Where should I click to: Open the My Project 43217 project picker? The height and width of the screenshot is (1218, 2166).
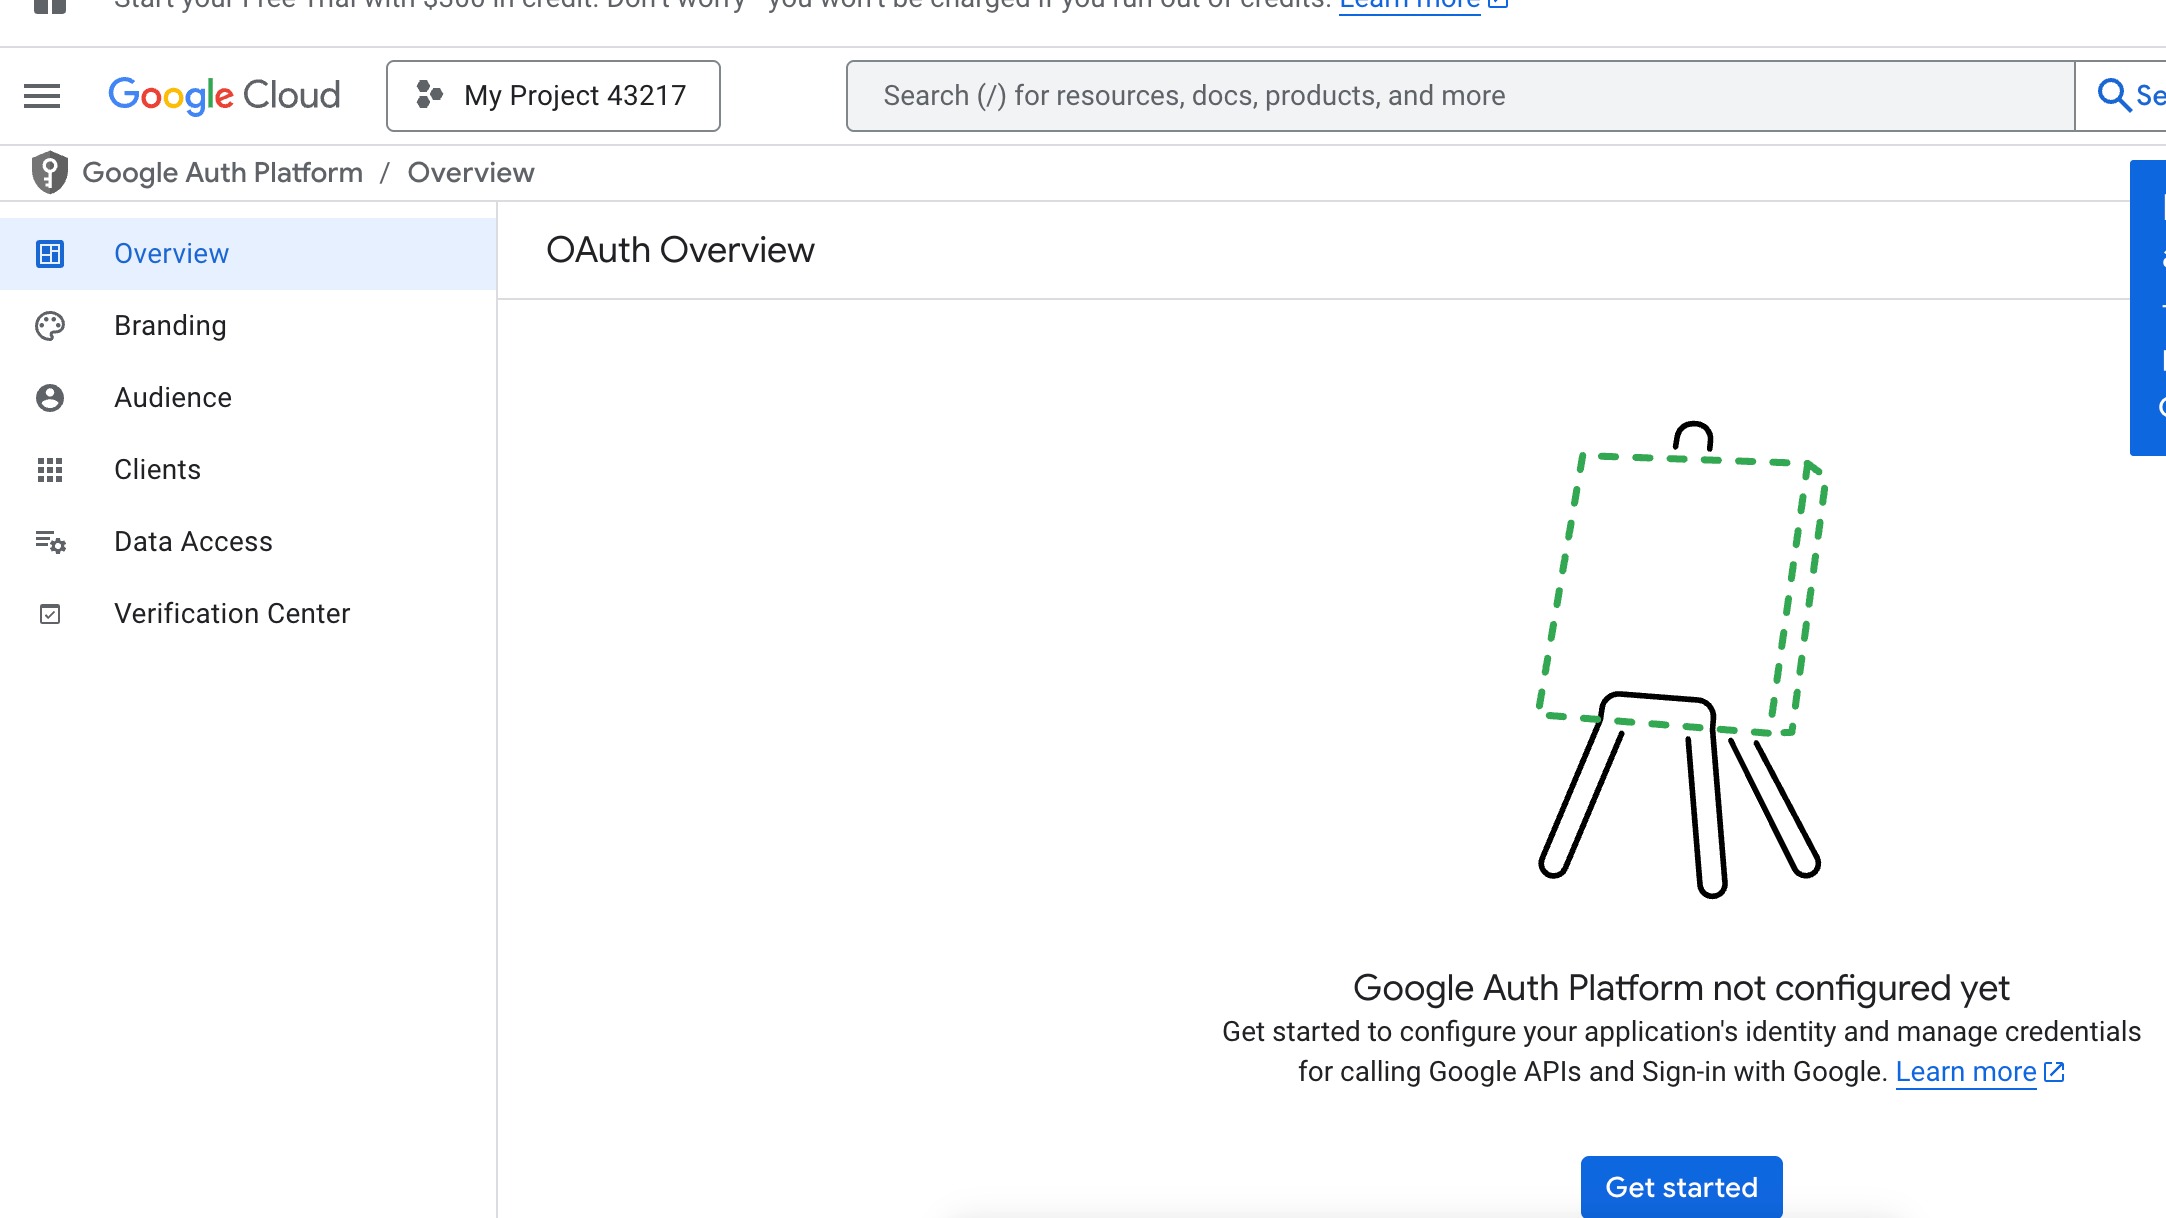(x=553, y=96)
